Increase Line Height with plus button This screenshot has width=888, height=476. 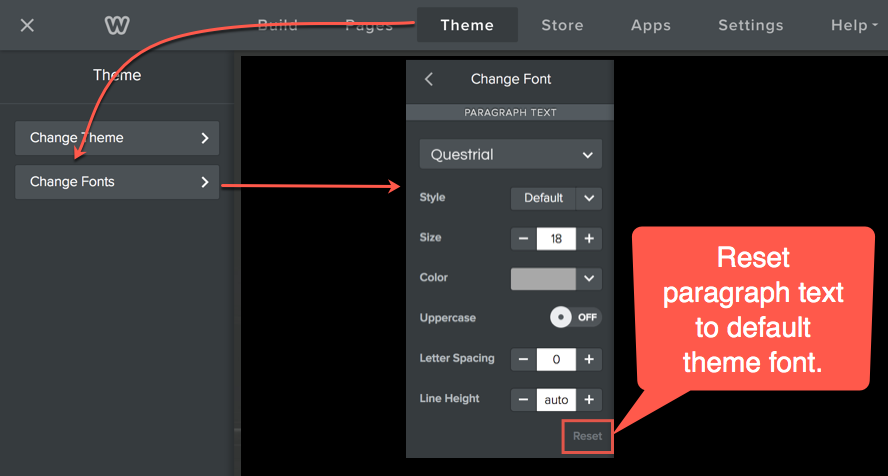(589, 400)
